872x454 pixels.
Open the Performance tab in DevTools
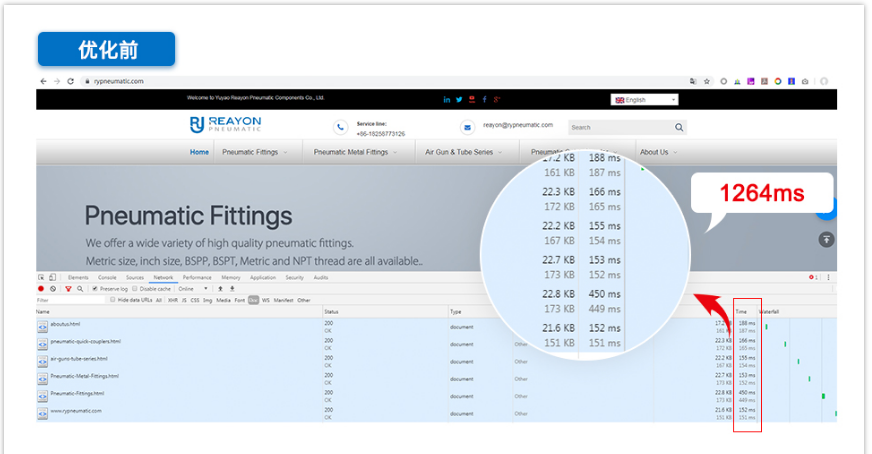pyautogui.click(x=197, y=277)
